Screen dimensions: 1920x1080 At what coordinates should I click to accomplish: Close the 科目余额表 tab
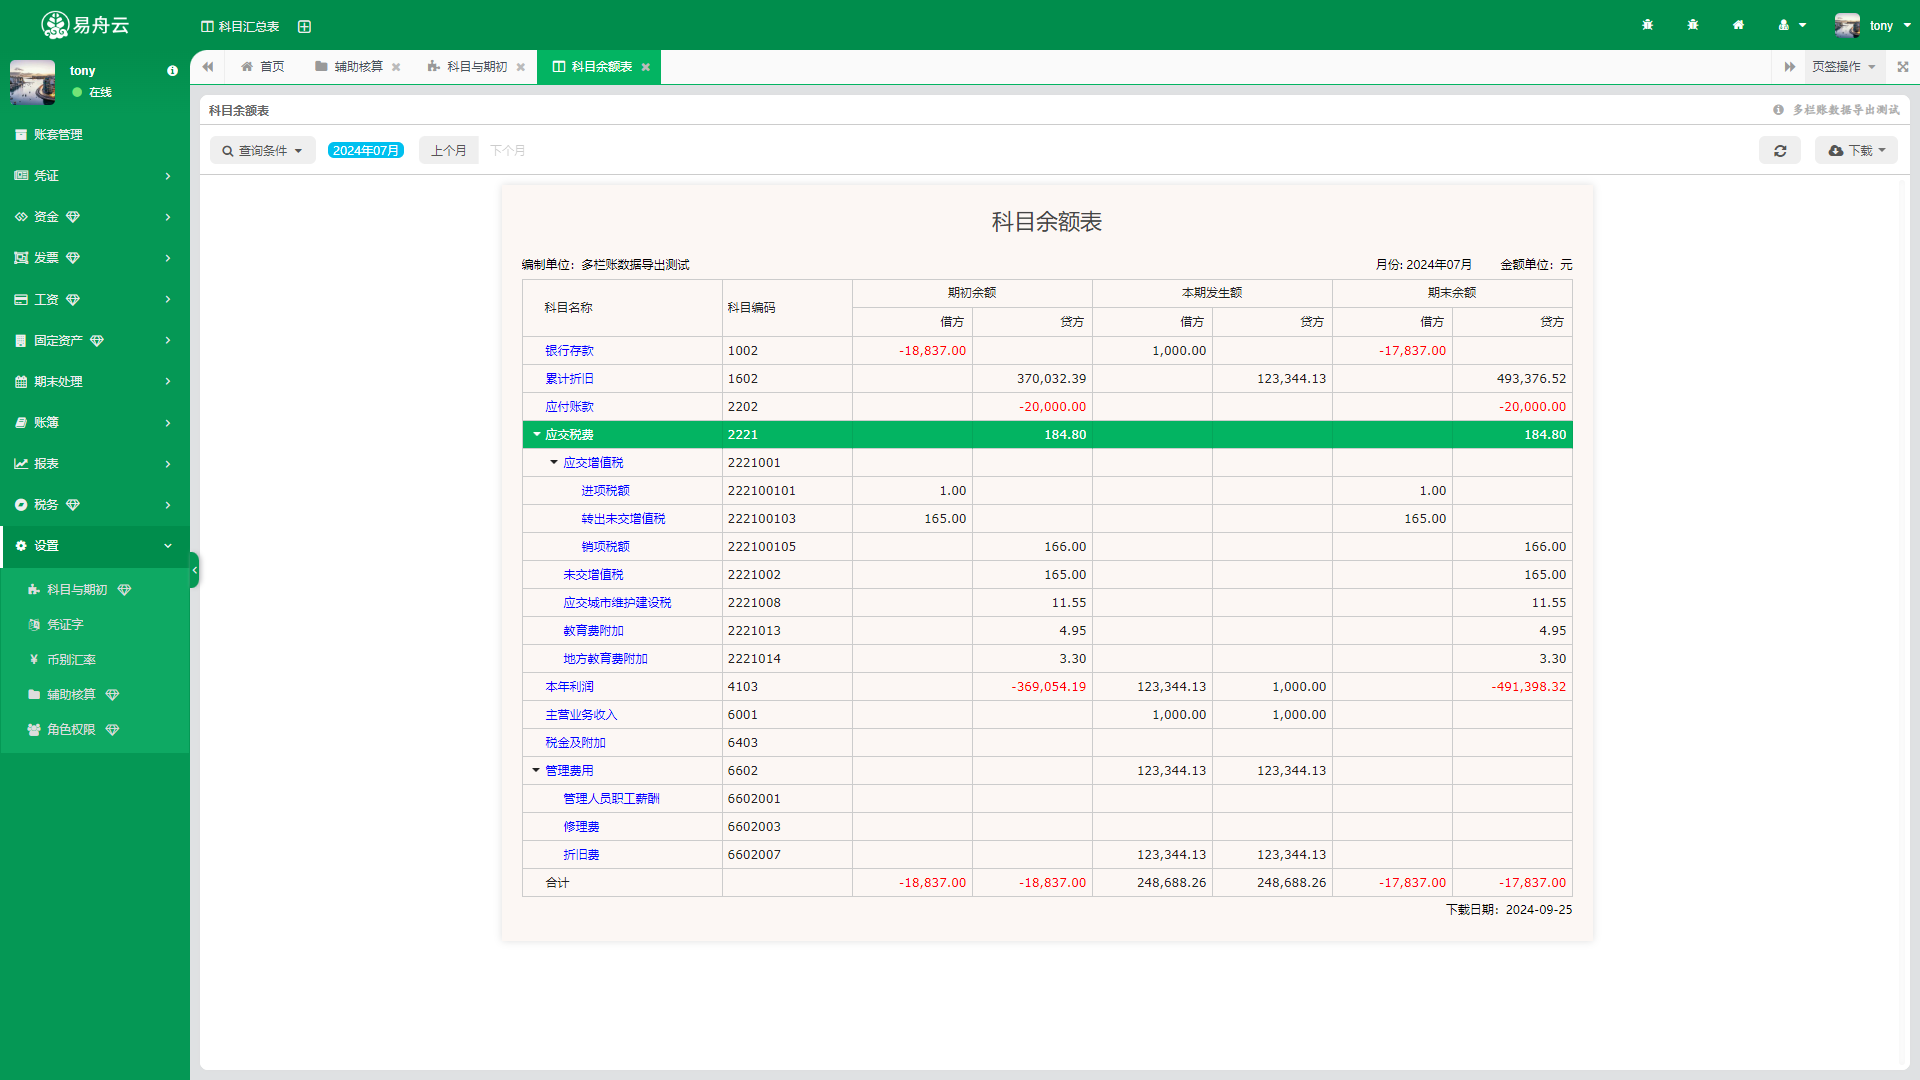pos(645,67)
